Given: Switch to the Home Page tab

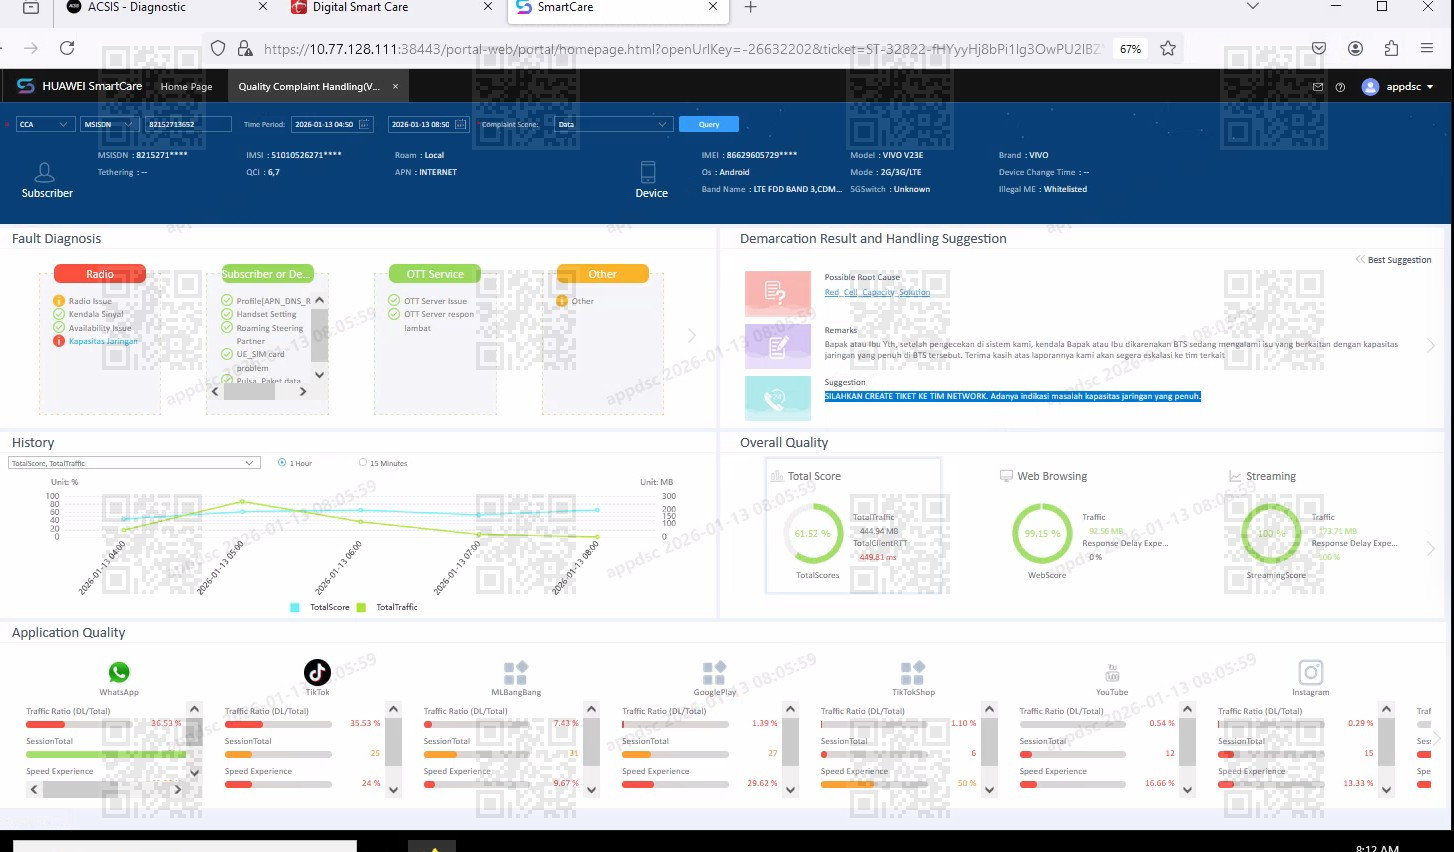Looking at the screenshot, I should click(x=186, y=87).
